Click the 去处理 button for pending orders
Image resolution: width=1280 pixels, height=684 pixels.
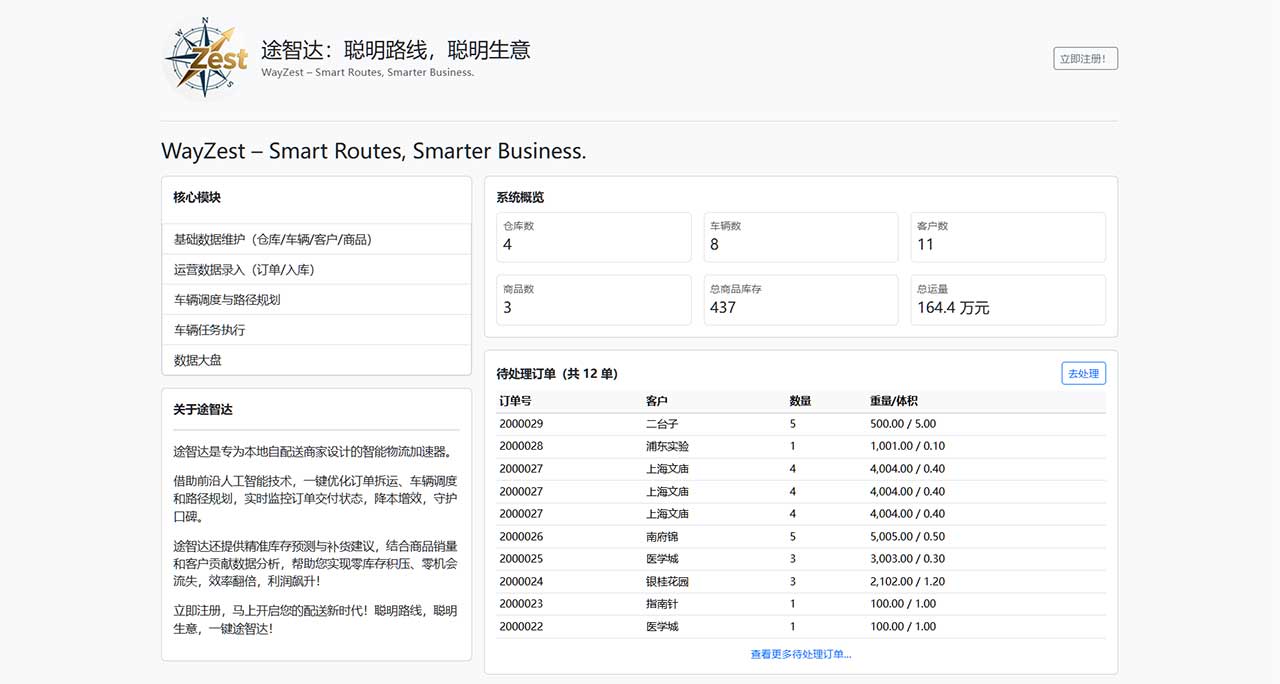pyautogui.click(x=1083, y=372)
